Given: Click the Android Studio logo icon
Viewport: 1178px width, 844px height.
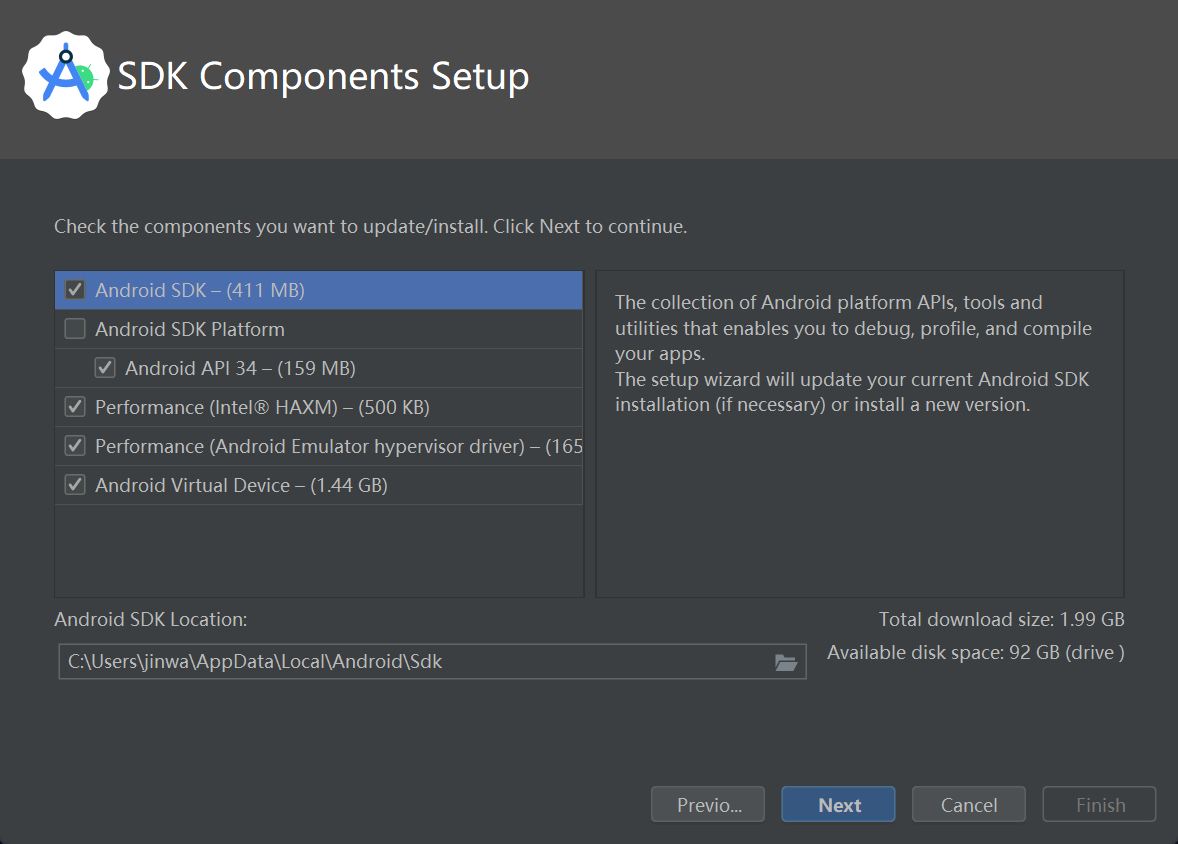Looking at the screenshot, I should coord(66,75).
